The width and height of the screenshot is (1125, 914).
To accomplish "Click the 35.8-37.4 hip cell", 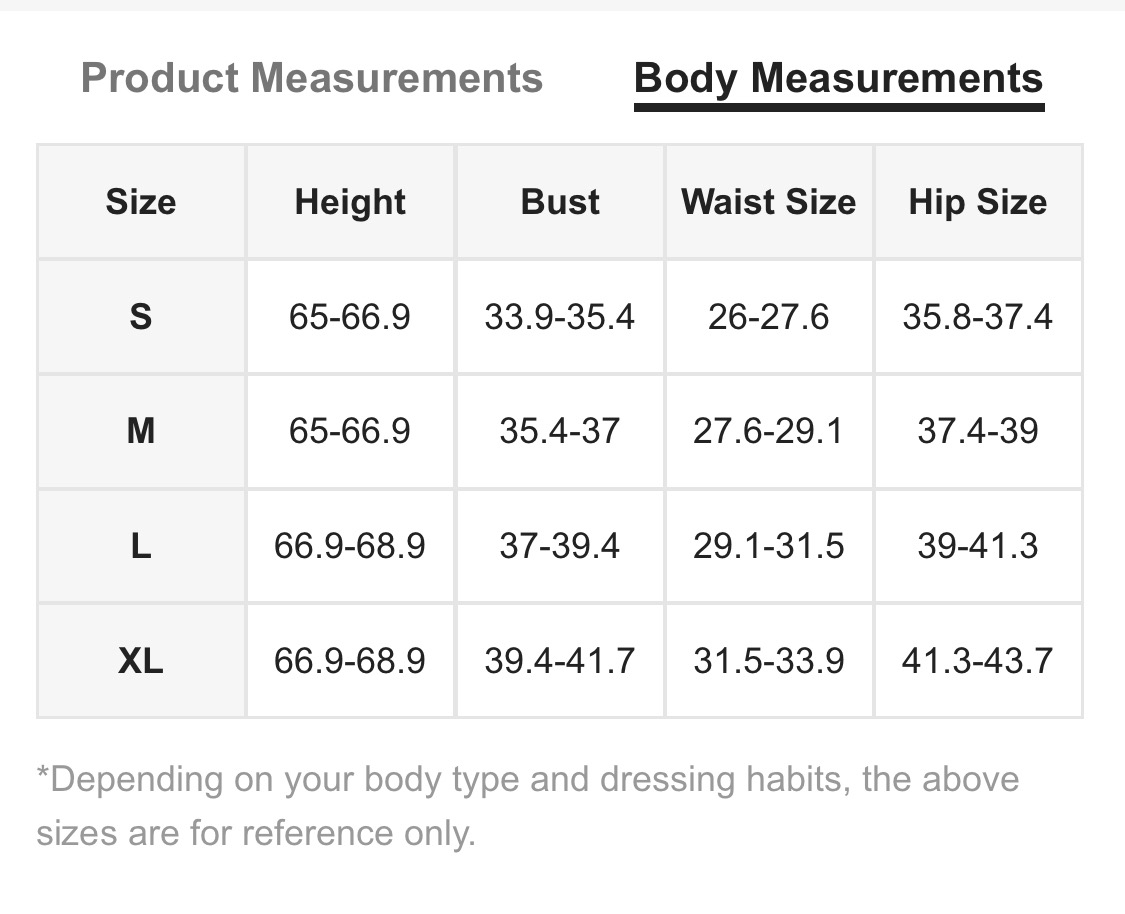I will (x=977, y=317).
